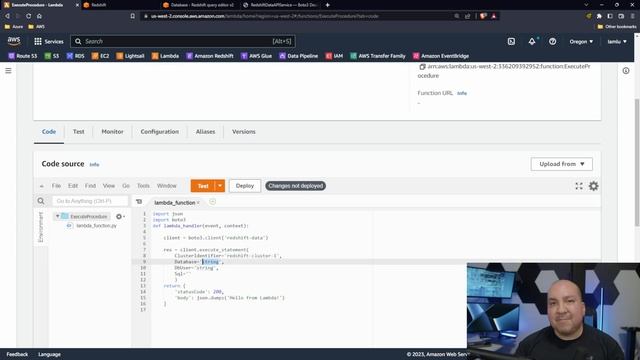Click the AWS console search field

183,41
